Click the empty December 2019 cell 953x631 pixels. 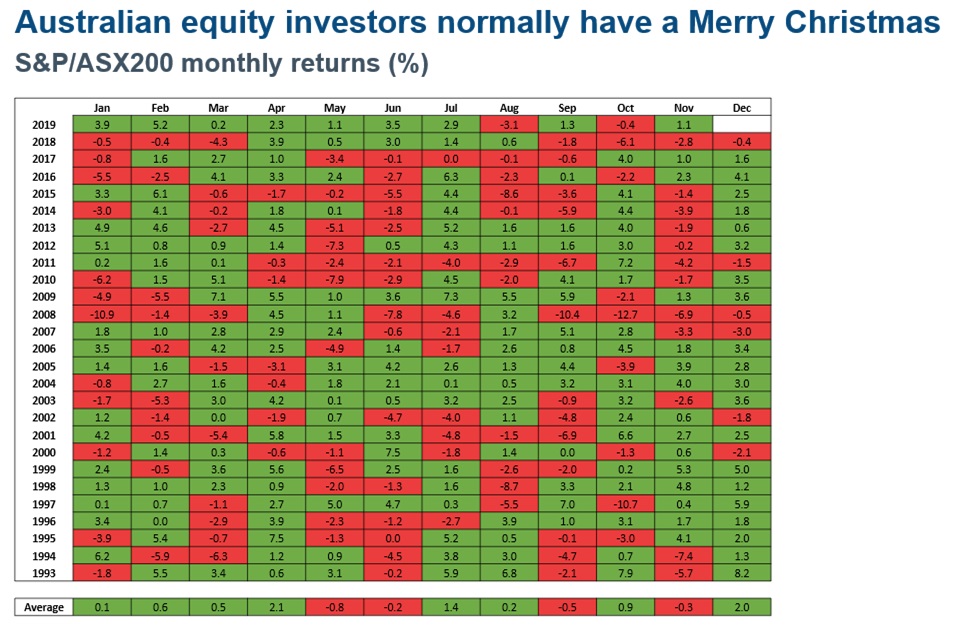[742, 125]
